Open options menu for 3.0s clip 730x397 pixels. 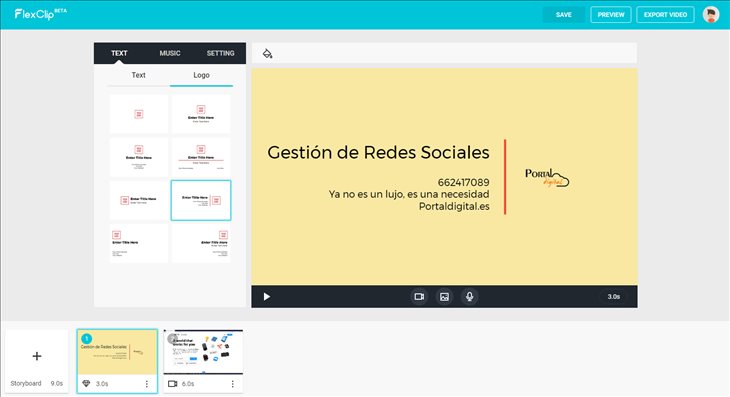[147, 384]
